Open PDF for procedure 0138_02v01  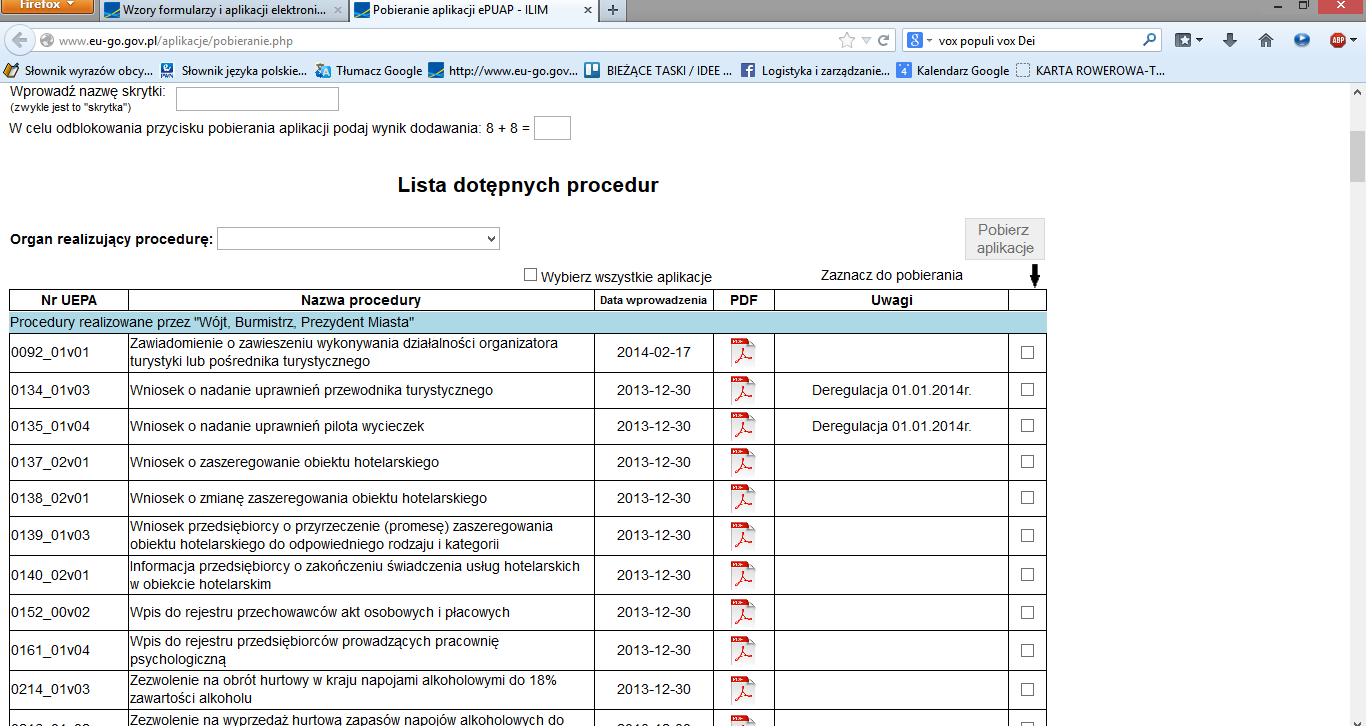pos(743,499)
